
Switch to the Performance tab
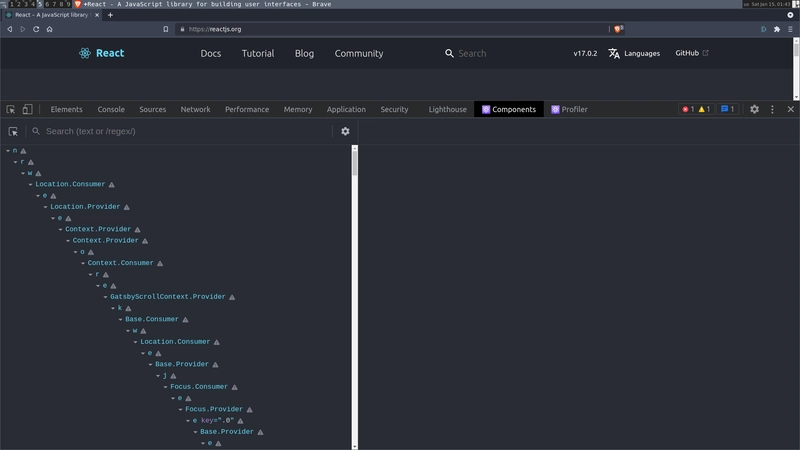(x=247, y=109)
